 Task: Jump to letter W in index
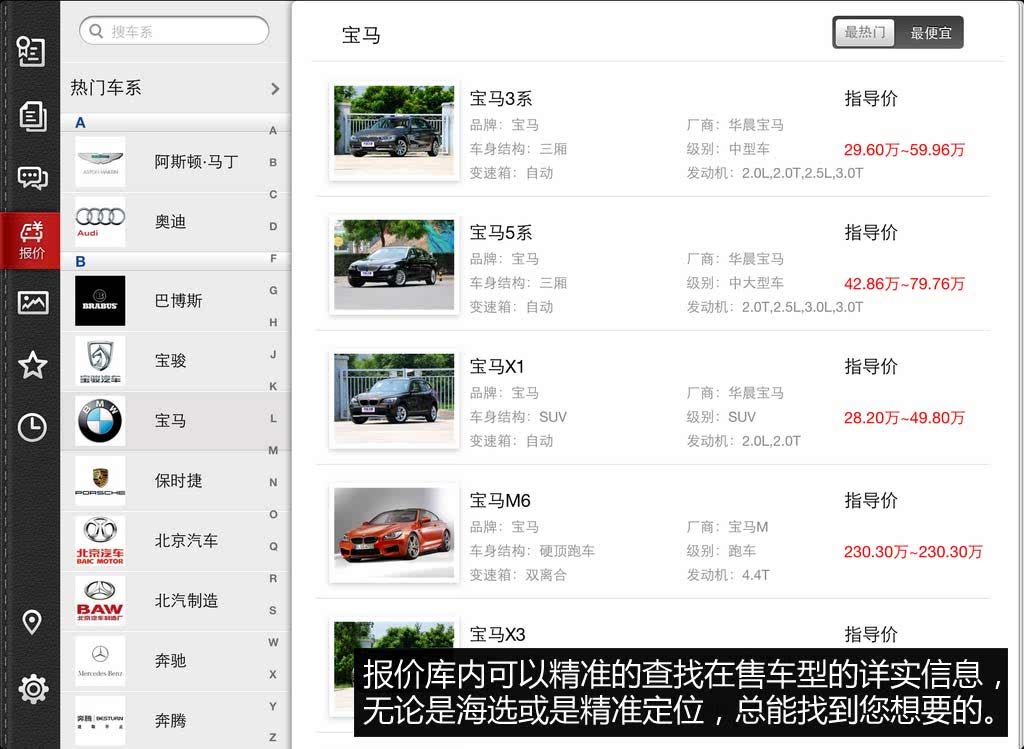(273, 643)
